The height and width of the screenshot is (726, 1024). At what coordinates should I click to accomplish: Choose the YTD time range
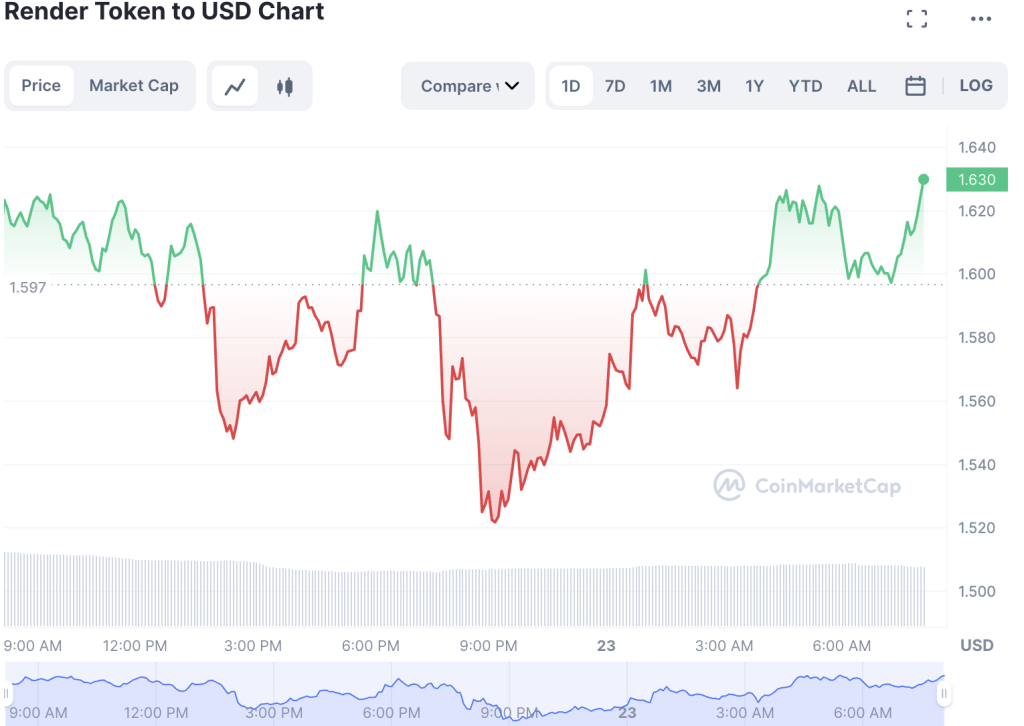(805, 86)
